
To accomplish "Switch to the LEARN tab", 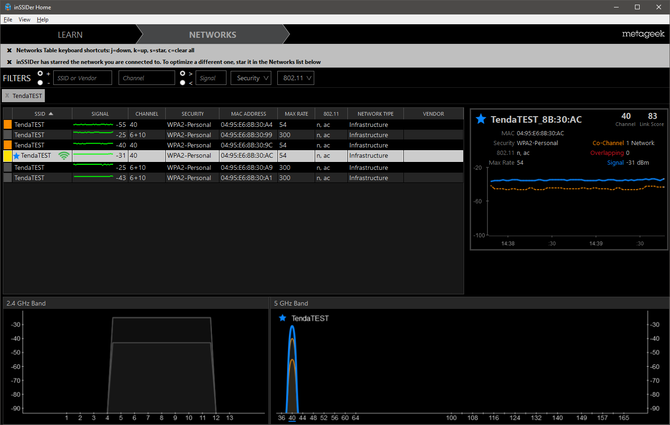I will click(70, 35).
